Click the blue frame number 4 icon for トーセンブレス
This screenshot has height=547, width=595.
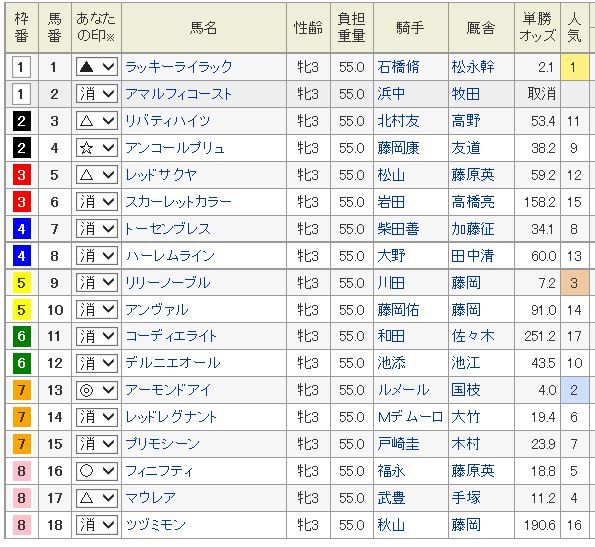(x=22, y=229)
